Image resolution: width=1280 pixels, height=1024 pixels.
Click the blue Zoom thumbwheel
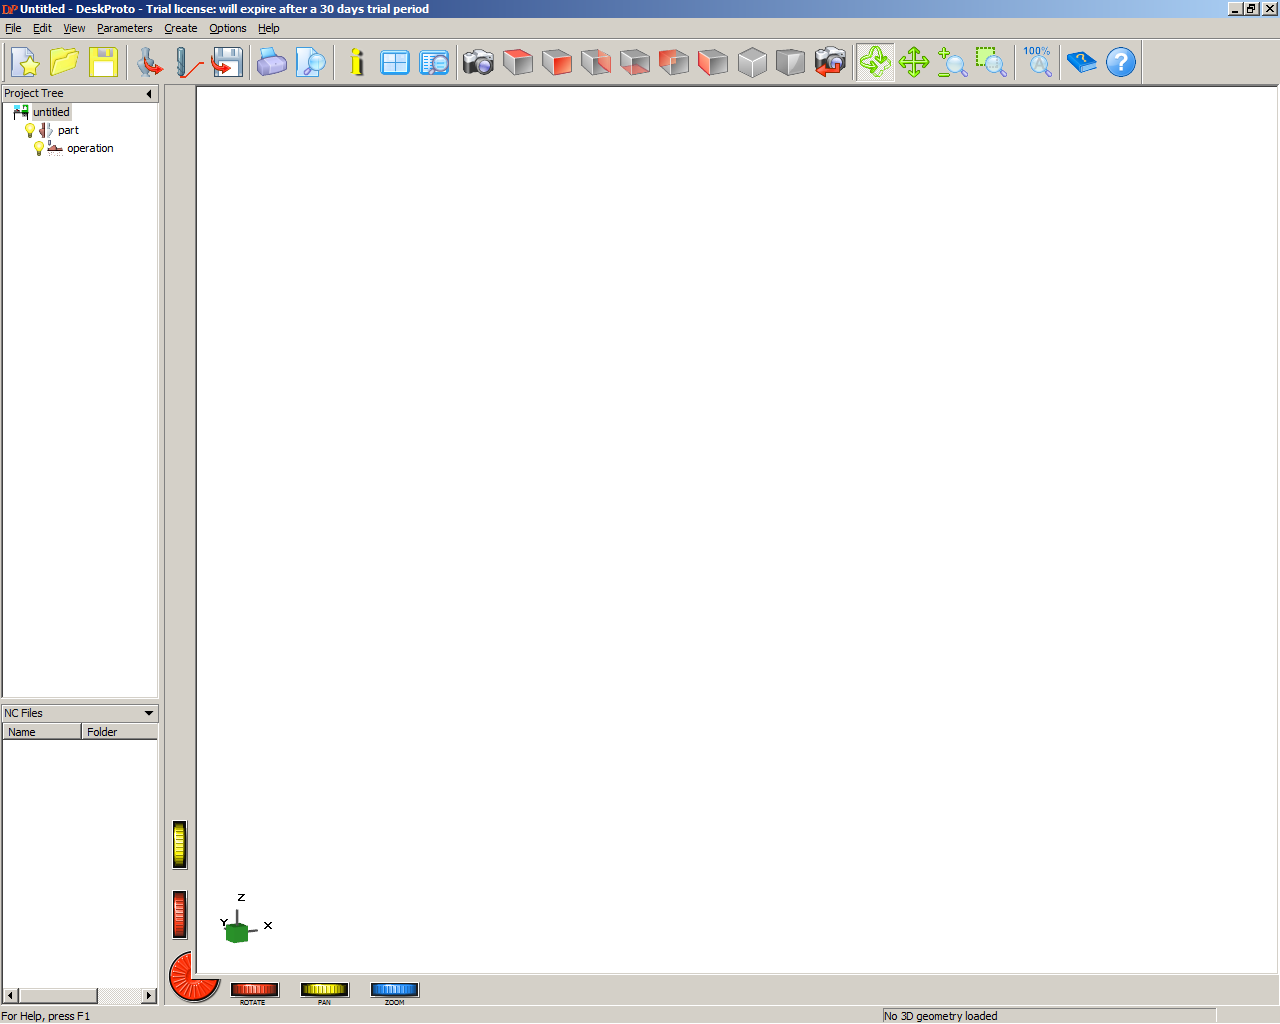394,990
